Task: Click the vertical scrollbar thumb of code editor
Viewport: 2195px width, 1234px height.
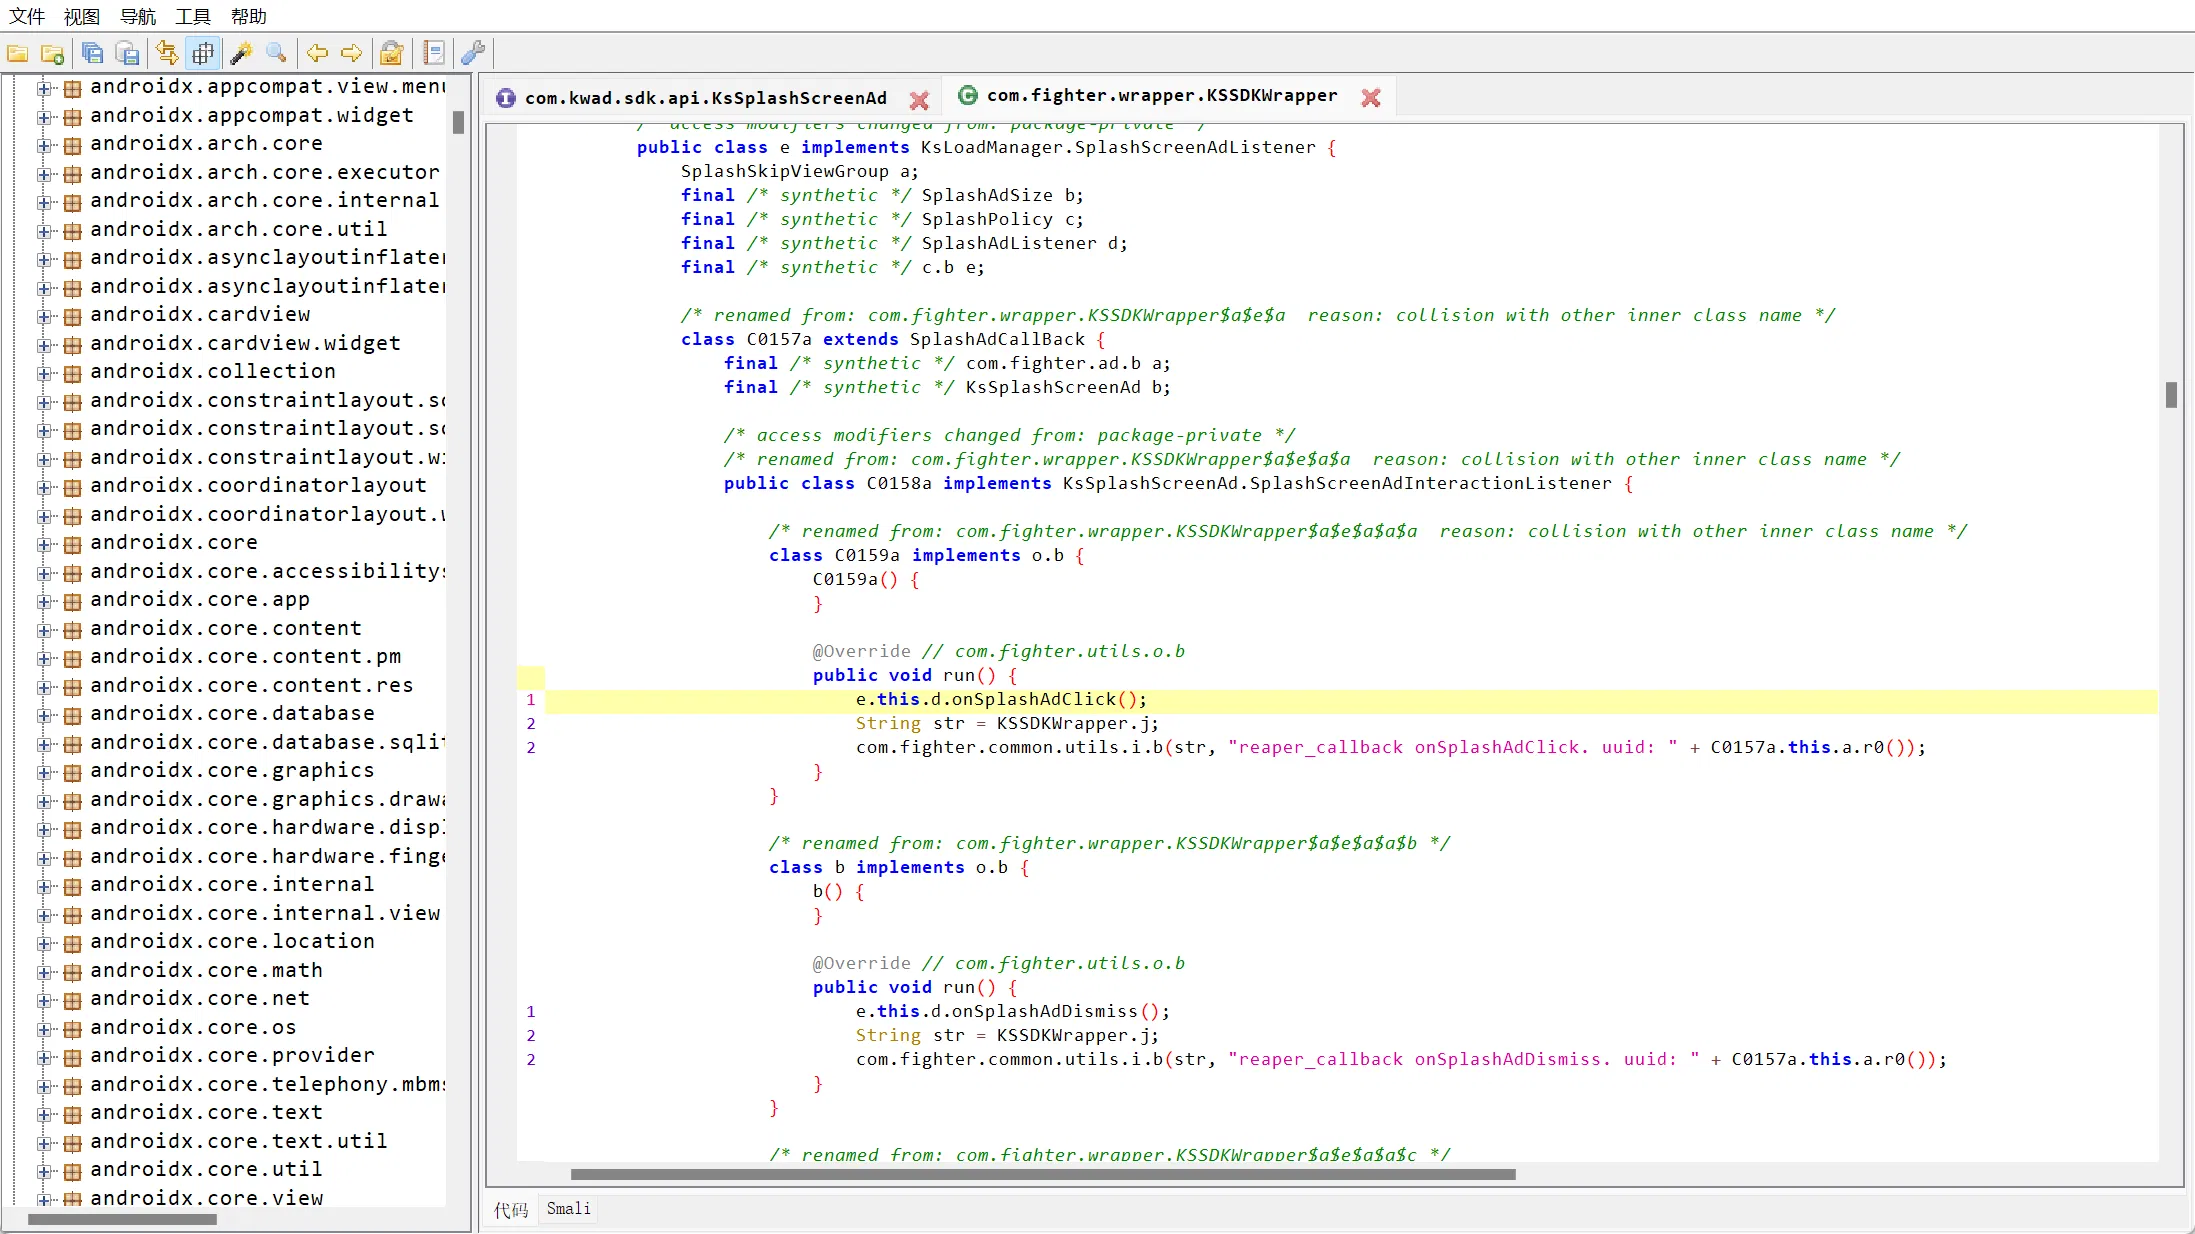Action: (2171, 395)
